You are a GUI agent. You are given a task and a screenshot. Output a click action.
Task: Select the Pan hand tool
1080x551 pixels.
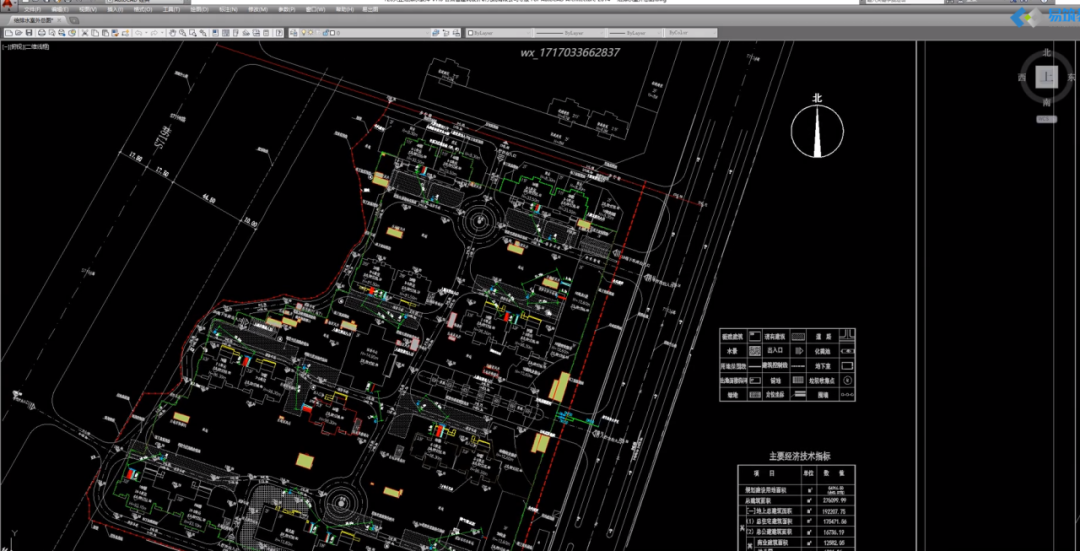tap(172, 33)
